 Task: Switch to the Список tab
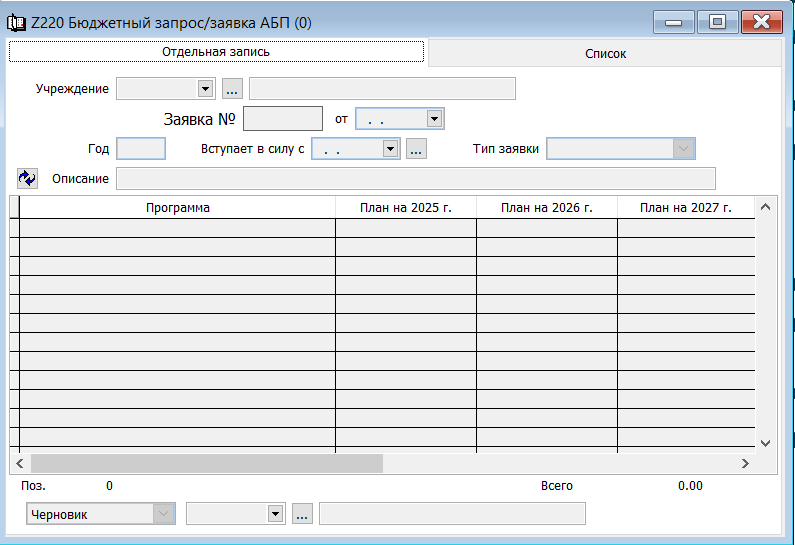[605, 54]
